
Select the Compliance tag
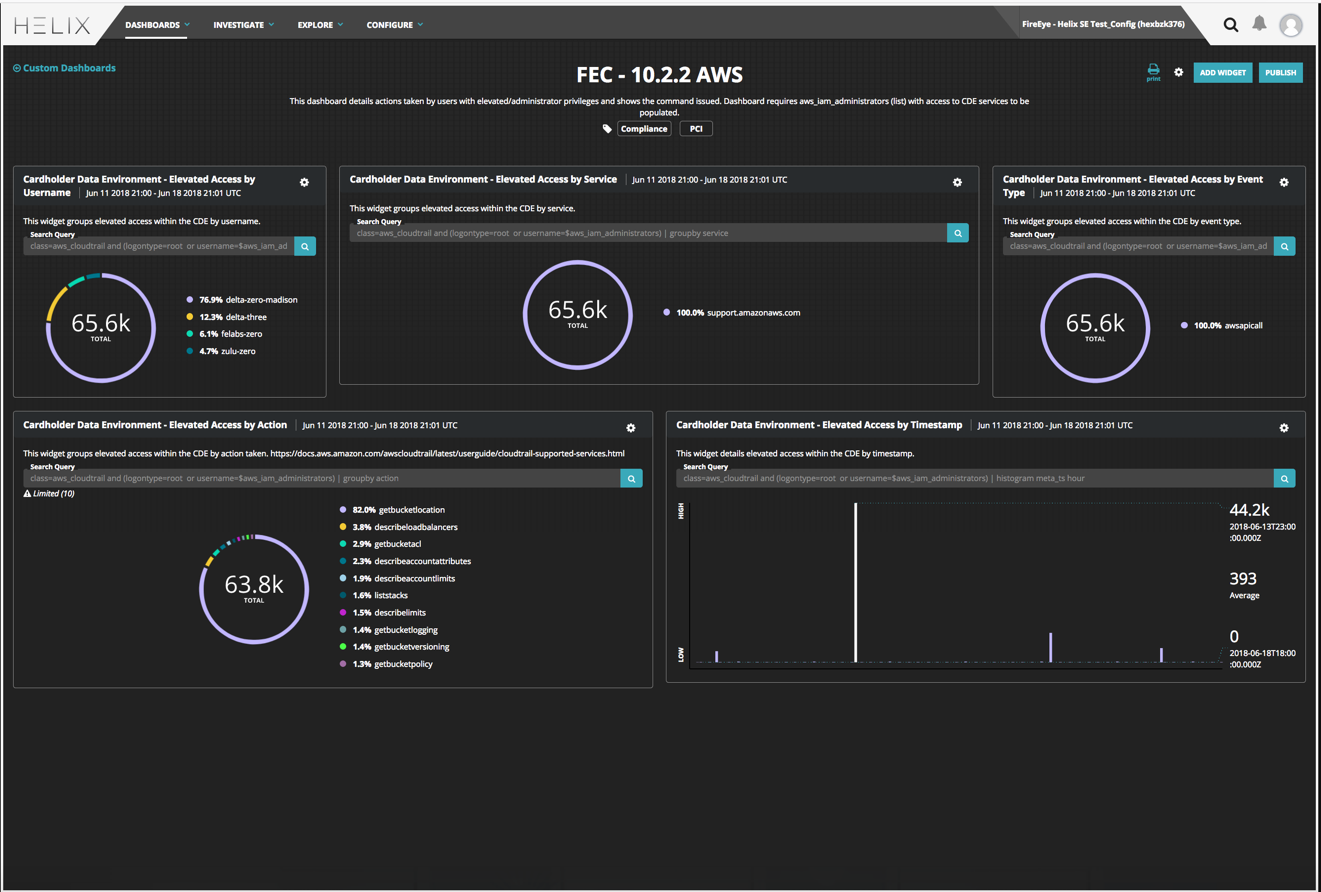tap(644, 129)
